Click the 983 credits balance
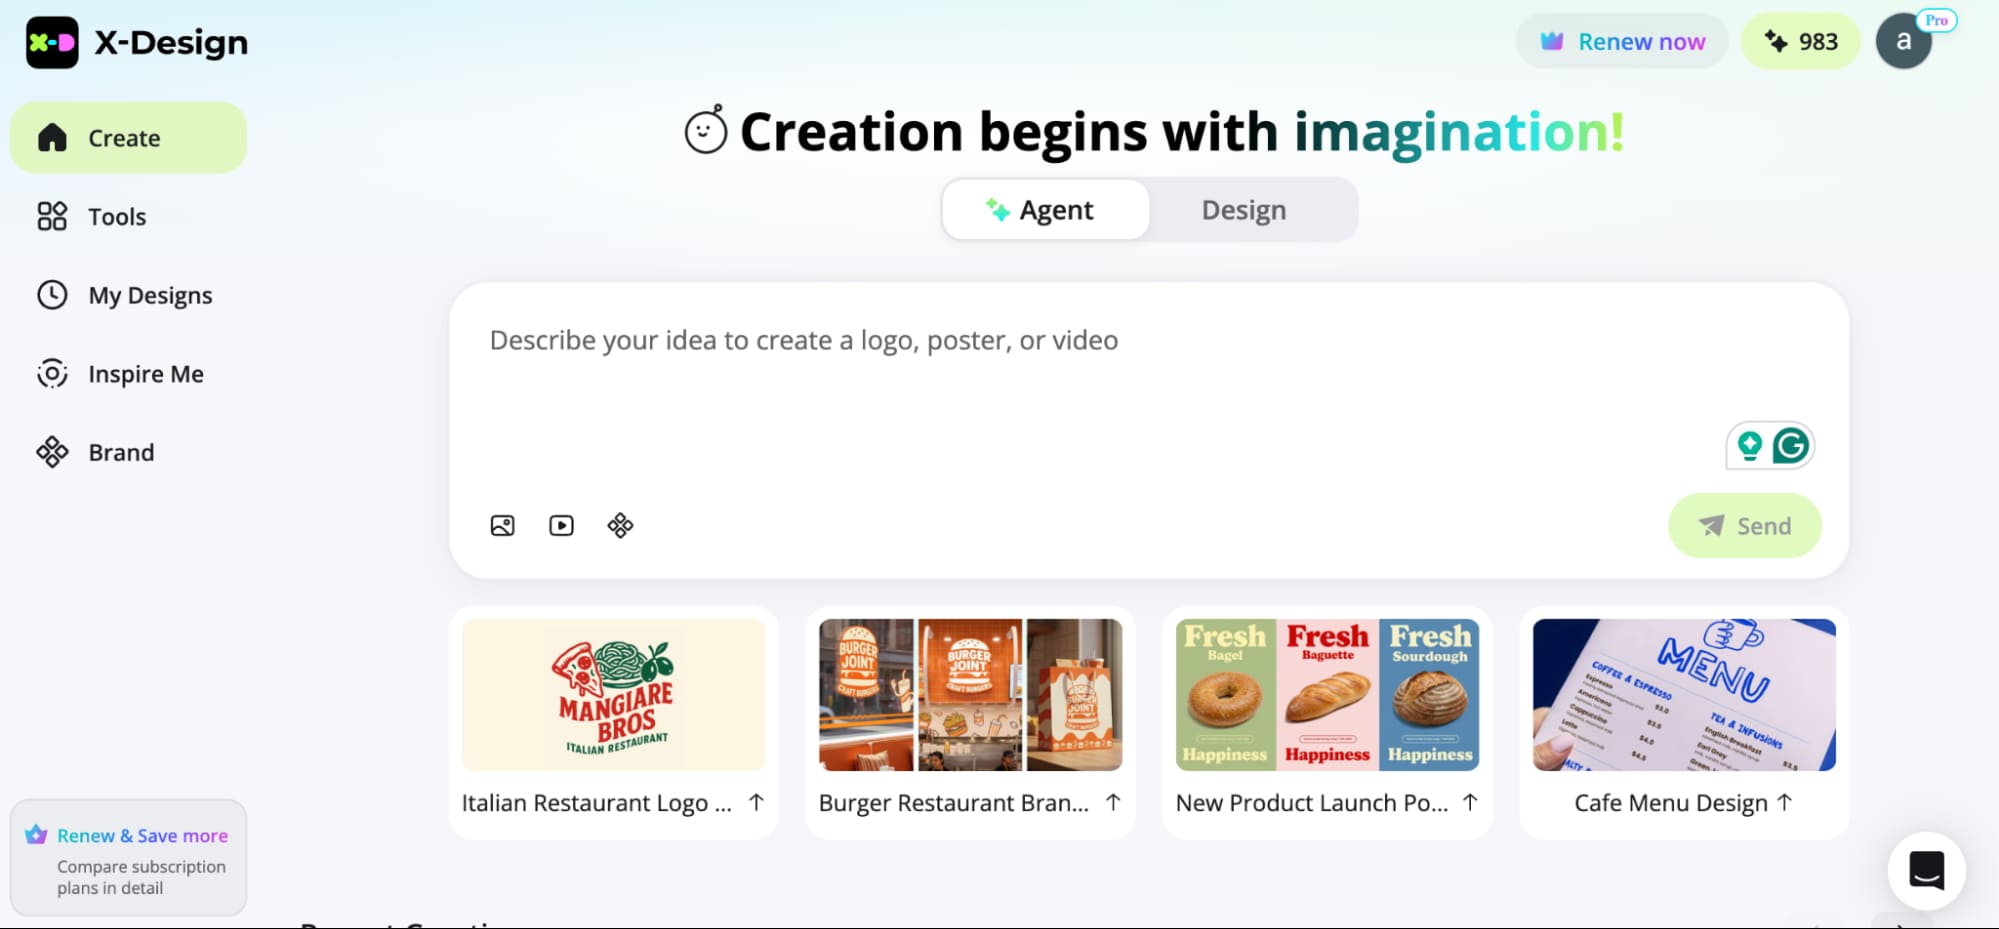This screenshot has width=1999, height=929. tap(1801, 42)
